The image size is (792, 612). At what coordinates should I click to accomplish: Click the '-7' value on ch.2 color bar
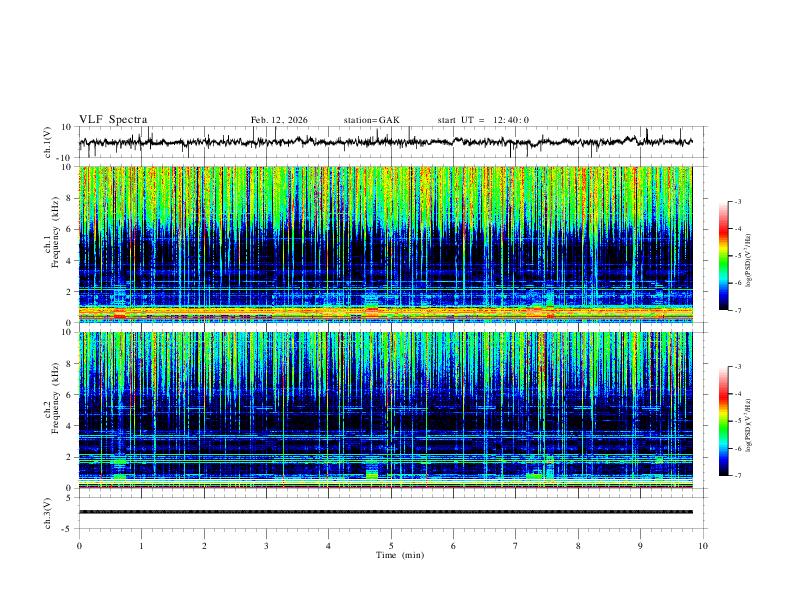click(737, 476)
